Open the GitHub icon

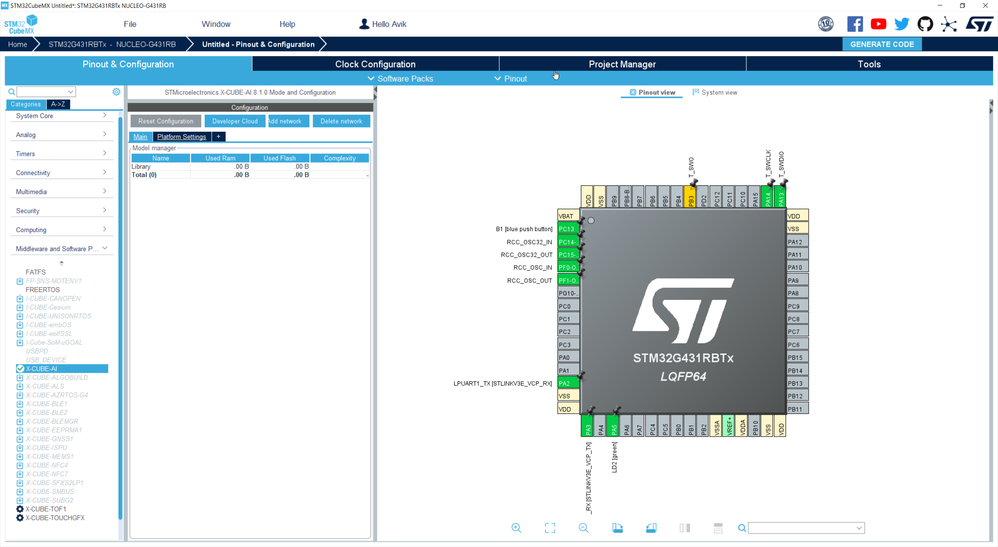[x=925, y=24]
